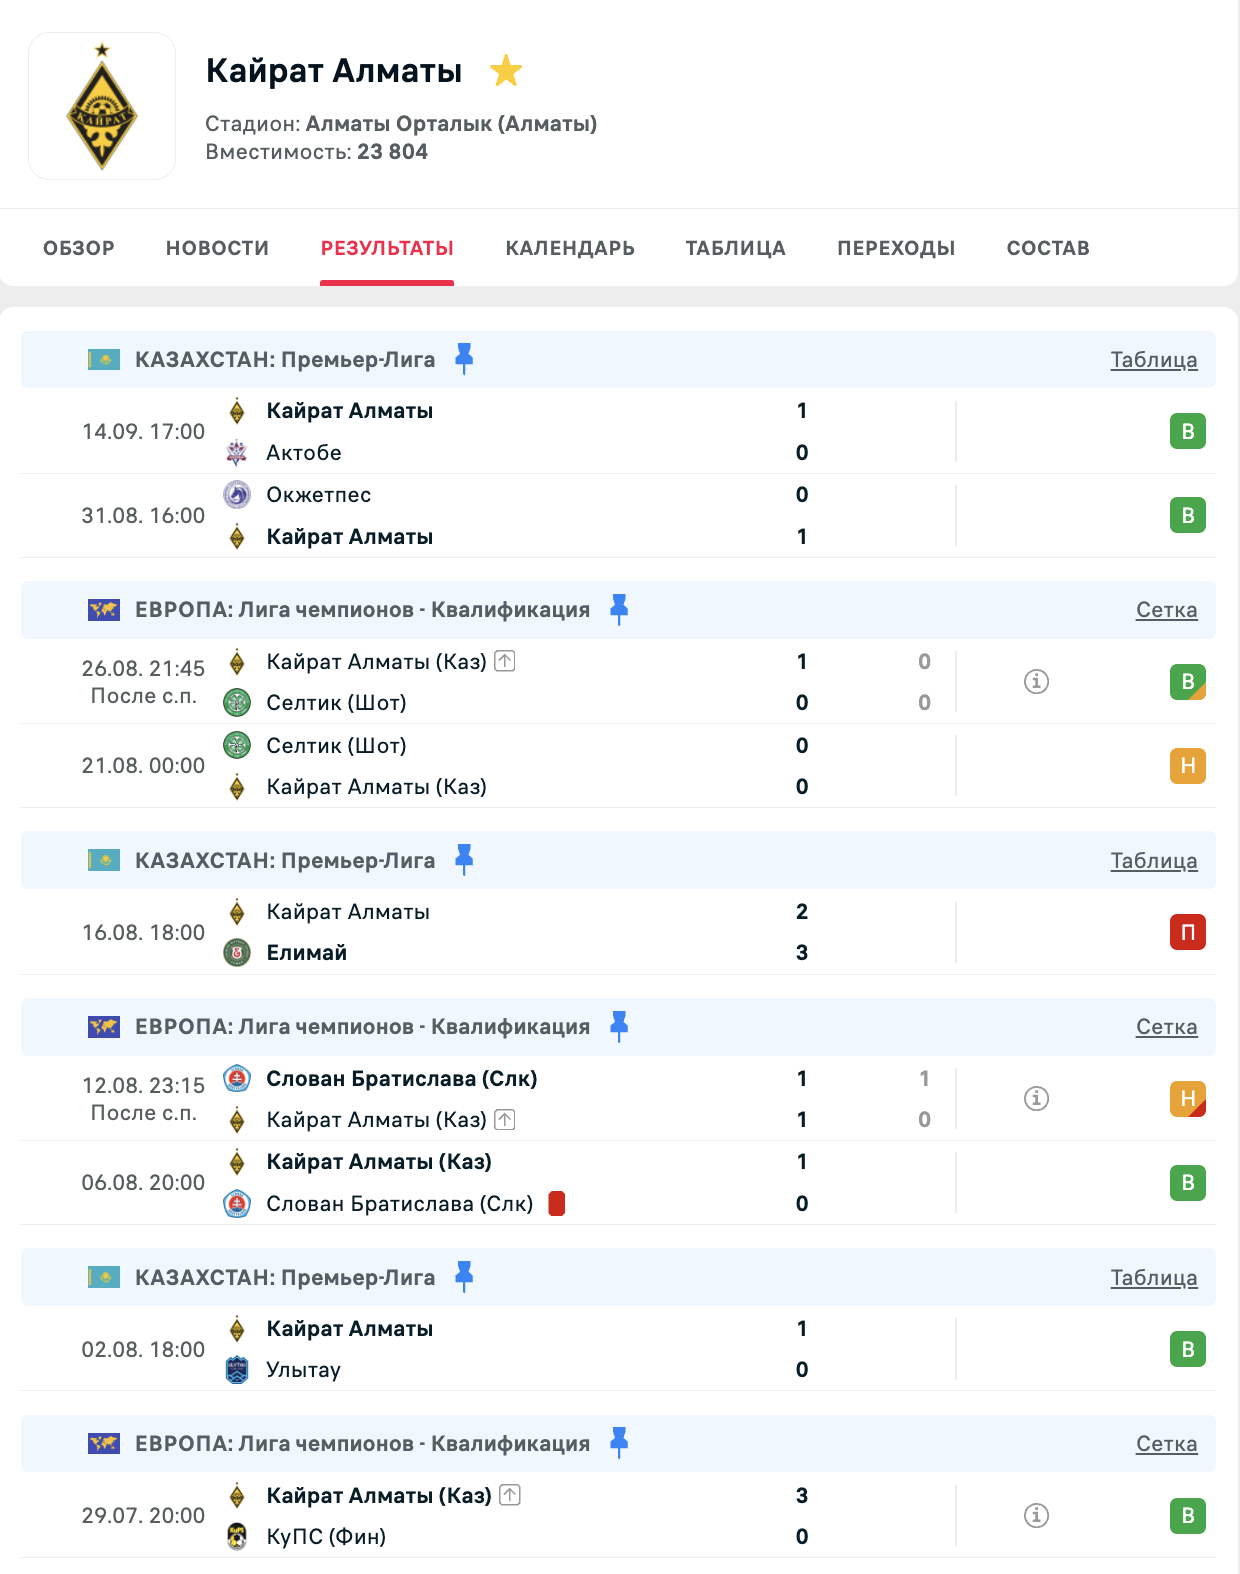Open the ОБЗОР tab

(79, 248)
